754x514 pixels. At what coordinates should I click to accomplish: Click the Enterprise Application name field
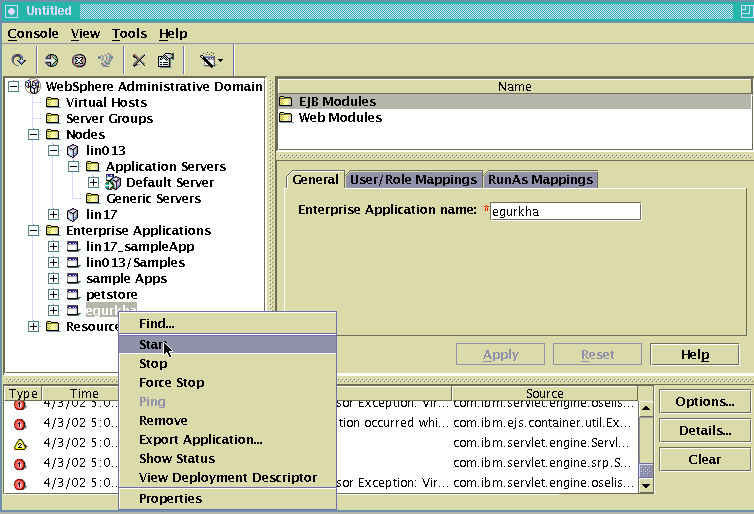[x=565, y=212]
